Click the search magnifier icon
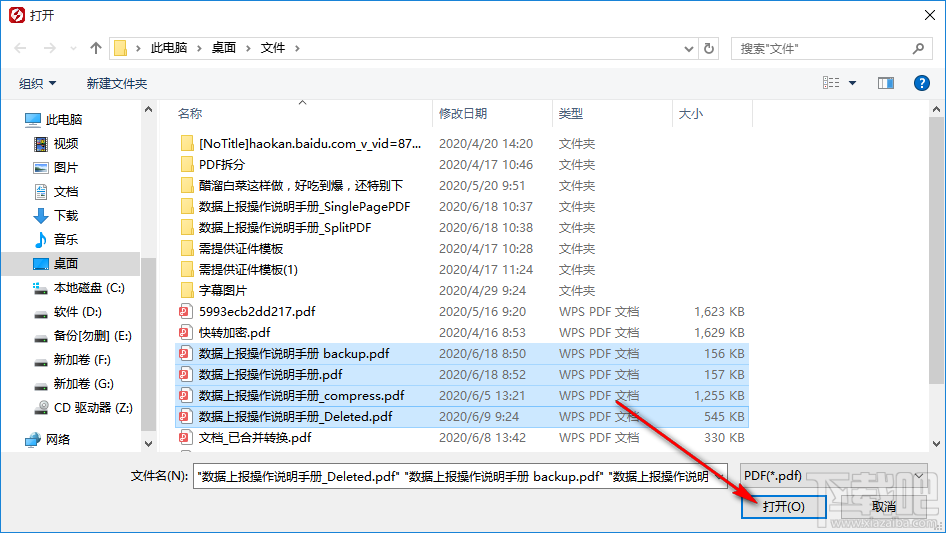The height and width of the screenshot is (533, 946). point(918,48)
